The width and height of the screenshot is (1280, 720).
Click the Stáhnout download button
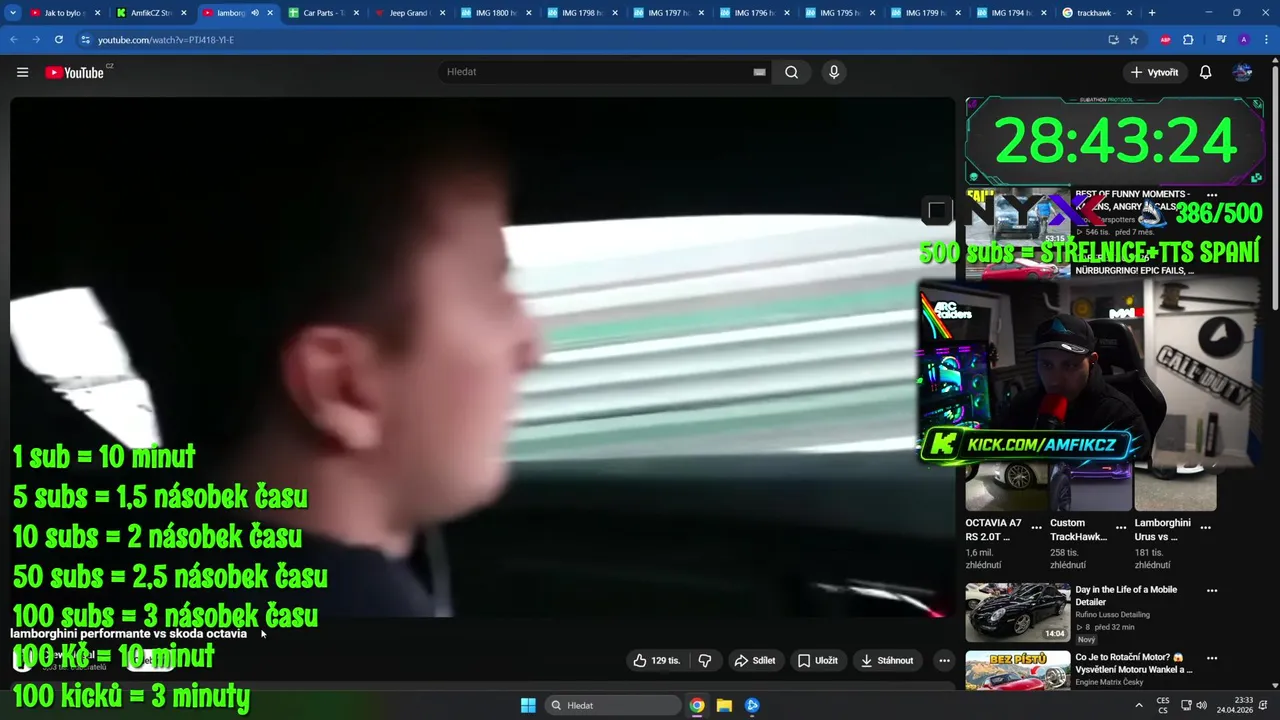coord(887,660)
